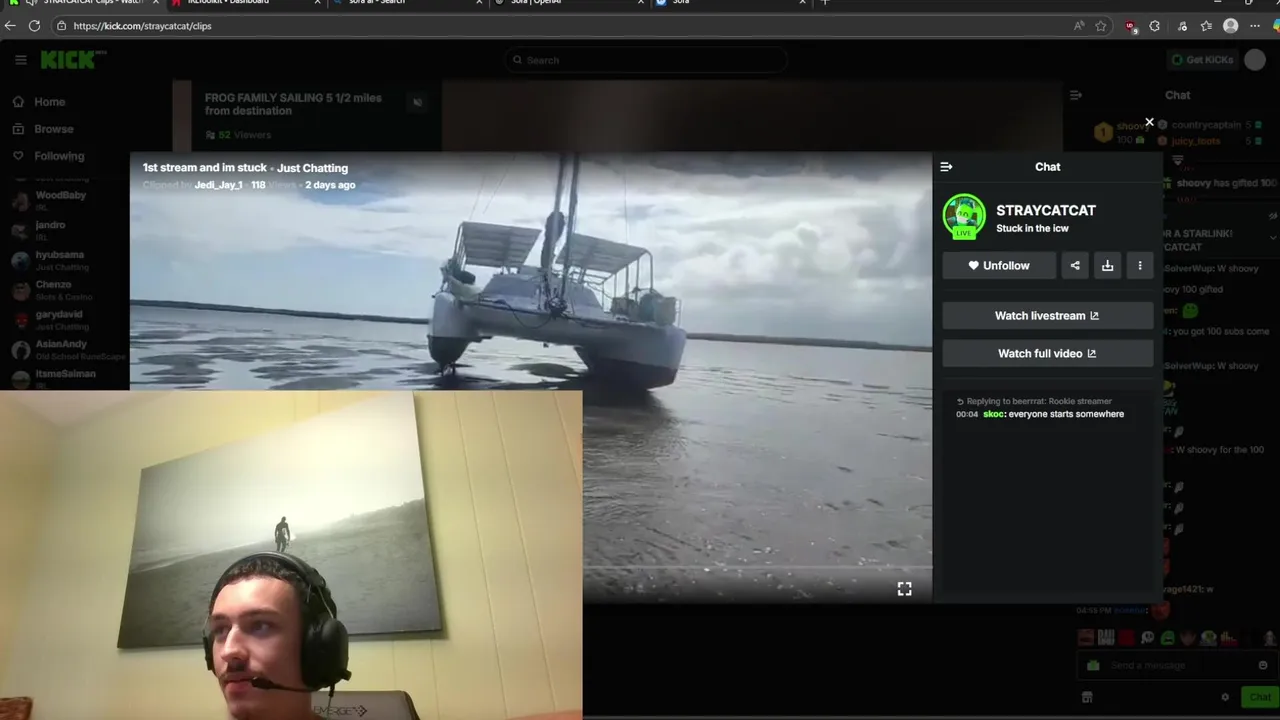Expand the pinned message chevron in chat

coord(1273,237)
